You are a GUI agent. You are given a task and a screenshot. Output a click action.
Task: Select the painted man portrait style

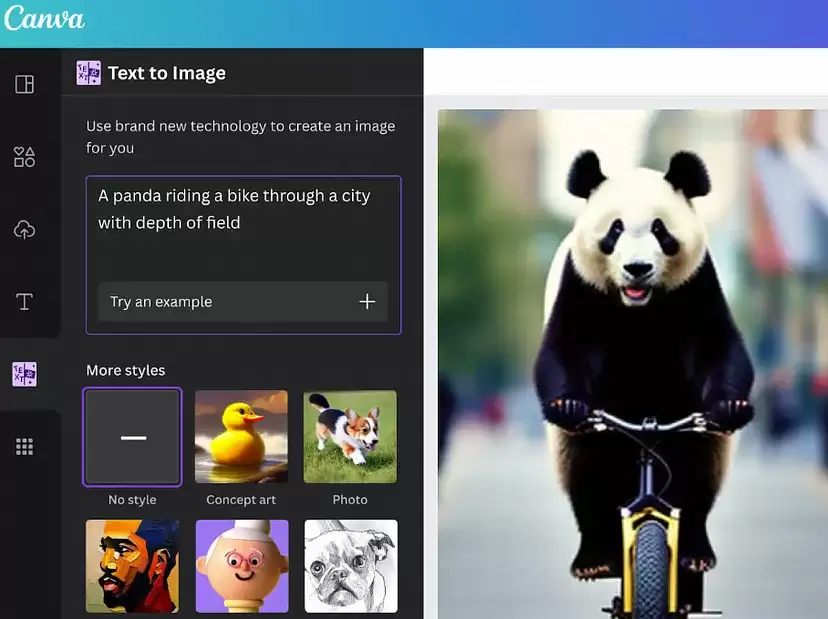pyautogui.click(x=133, y=566)
